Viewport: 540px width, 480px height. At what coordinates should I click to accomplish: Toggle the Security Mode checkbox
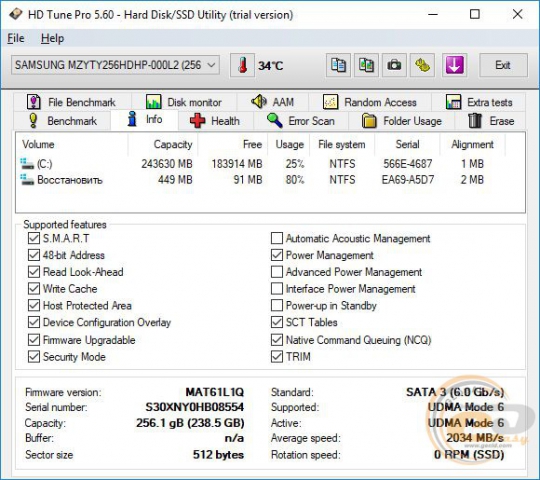pos(34,356)
